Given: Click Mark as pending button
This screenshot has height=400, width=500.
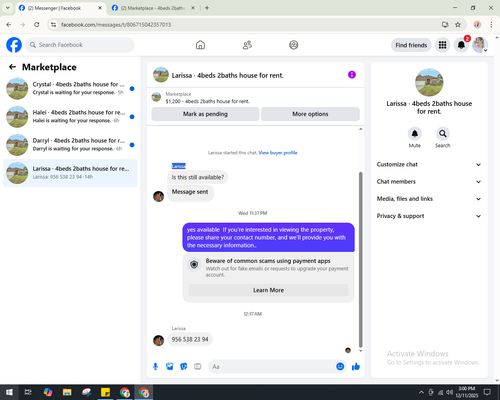Looking at the screenshot, I should 205,114.
